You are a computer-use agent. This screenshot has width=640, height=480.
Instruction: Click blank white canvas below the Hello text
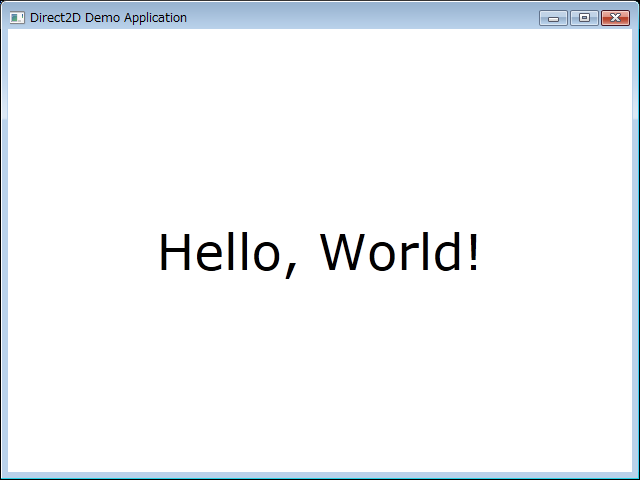tap(320, 380)
